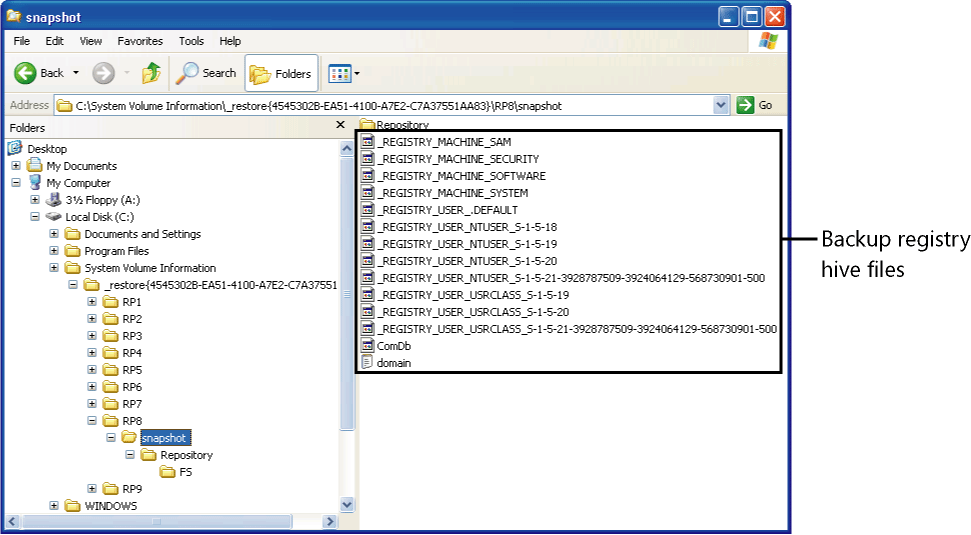Viewport: 971px width, 535px height.
Task: Open the Favorites menu
Action: 140,41
